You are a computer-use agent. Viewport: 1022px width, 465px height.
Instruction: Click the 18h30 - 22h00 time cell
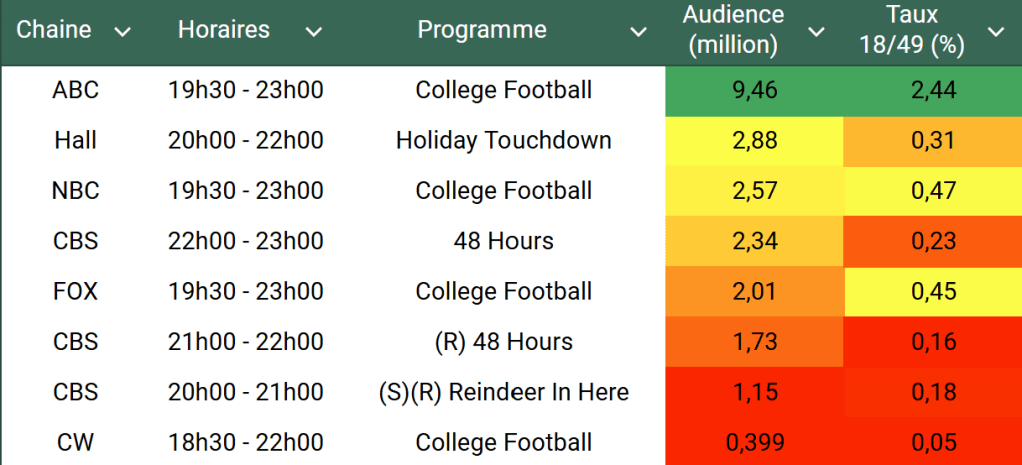[x=245, y=442]
